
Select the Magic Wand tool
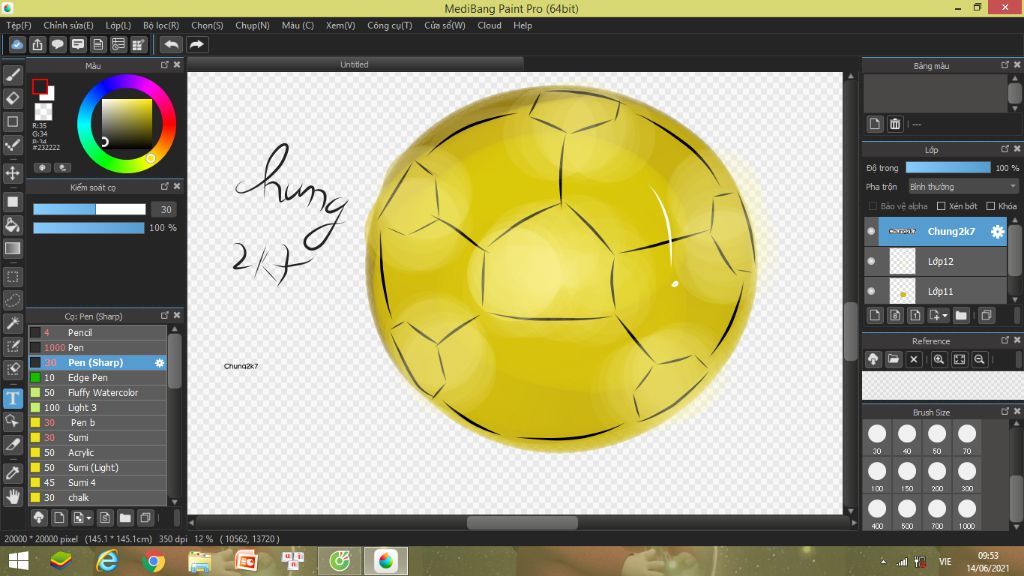pyautogui.click(x=12, y=323)
